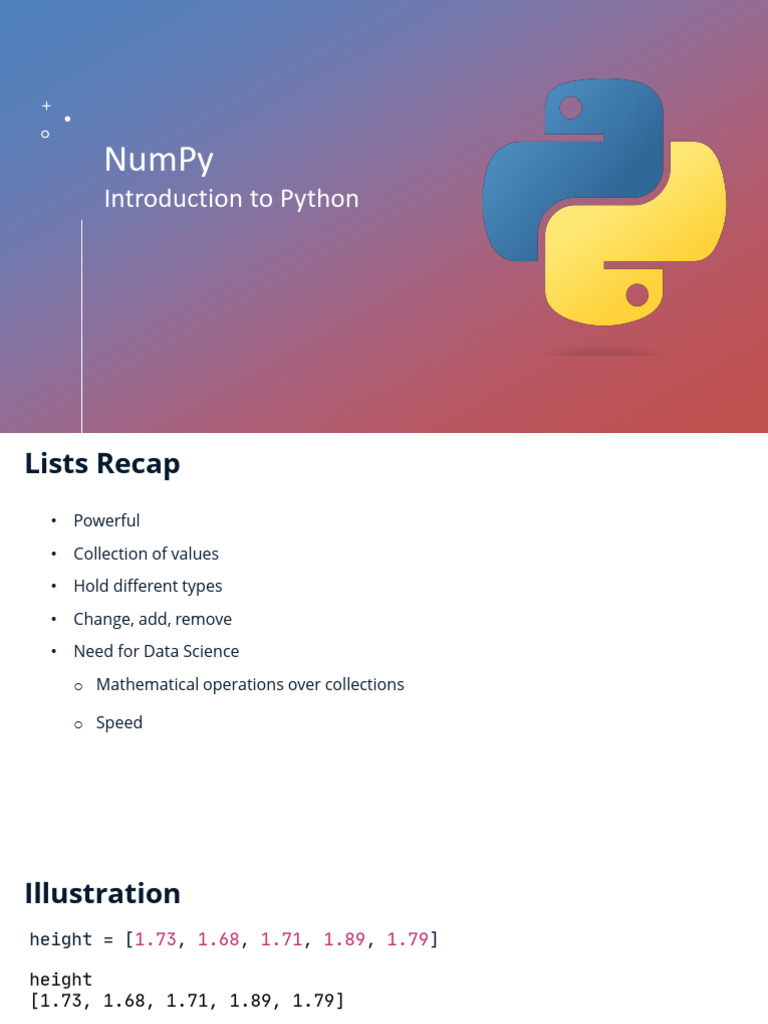
Task: Click the standalone 'height' code line
Action: click(x=61, y=980)
